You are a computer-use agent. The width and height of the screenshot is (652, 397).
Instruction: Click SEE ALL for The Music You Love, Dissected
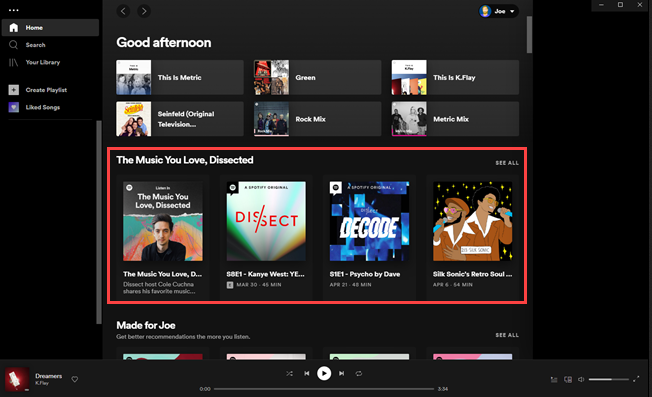507,163
